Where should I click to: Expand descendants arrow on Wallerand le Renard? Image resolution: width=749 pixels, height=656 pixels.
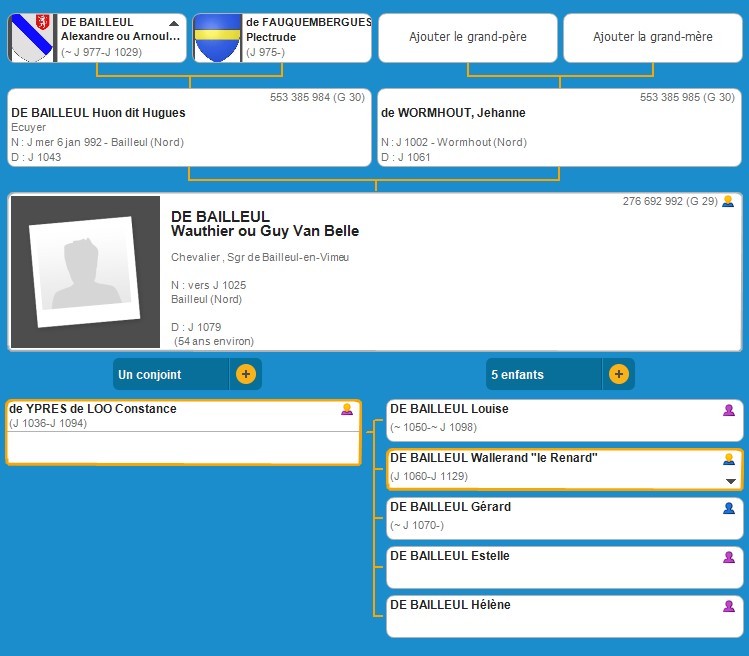pos(730,481)
